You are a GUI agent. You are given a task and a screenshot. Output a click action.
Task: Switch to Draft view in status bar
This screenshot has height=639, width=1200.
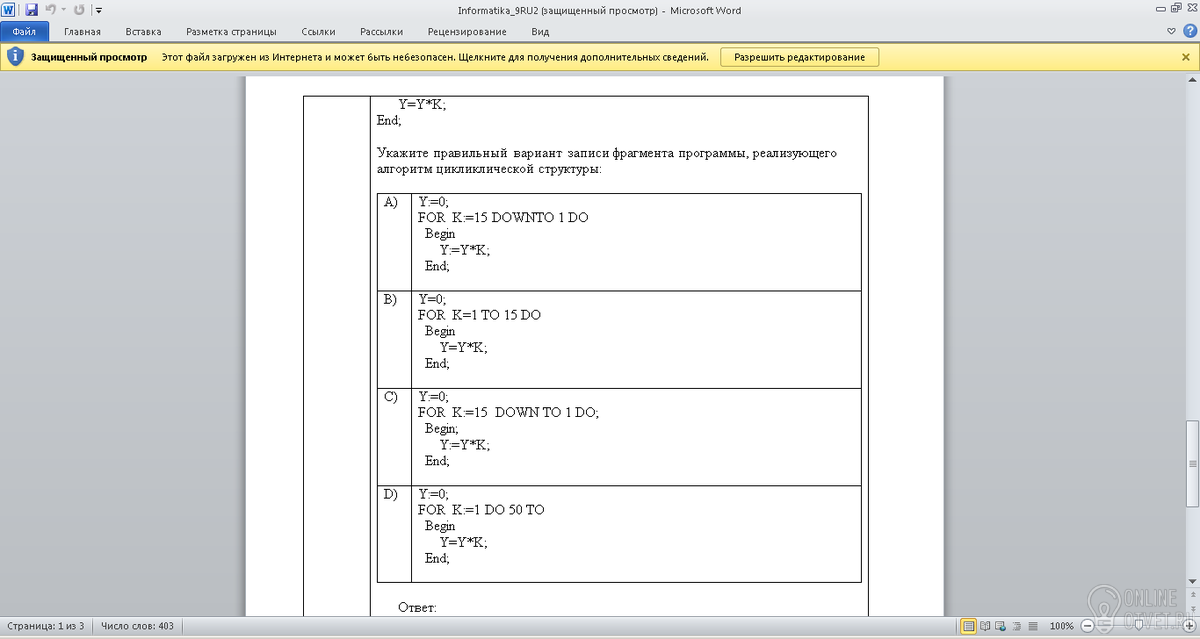click(1034, 626)
